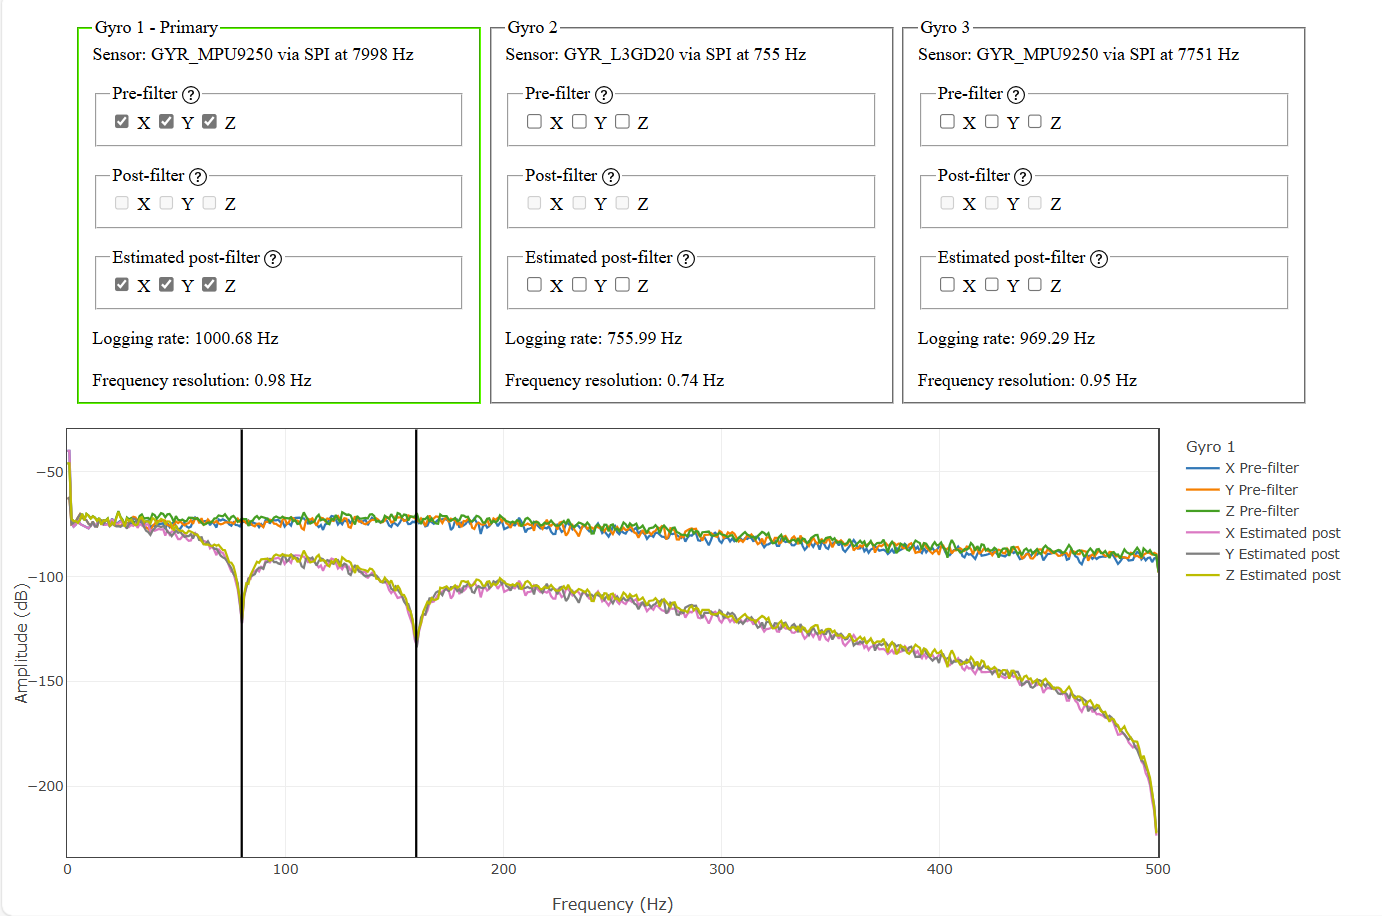Open the Post-filter help for Gyro 1

[196, 175]
